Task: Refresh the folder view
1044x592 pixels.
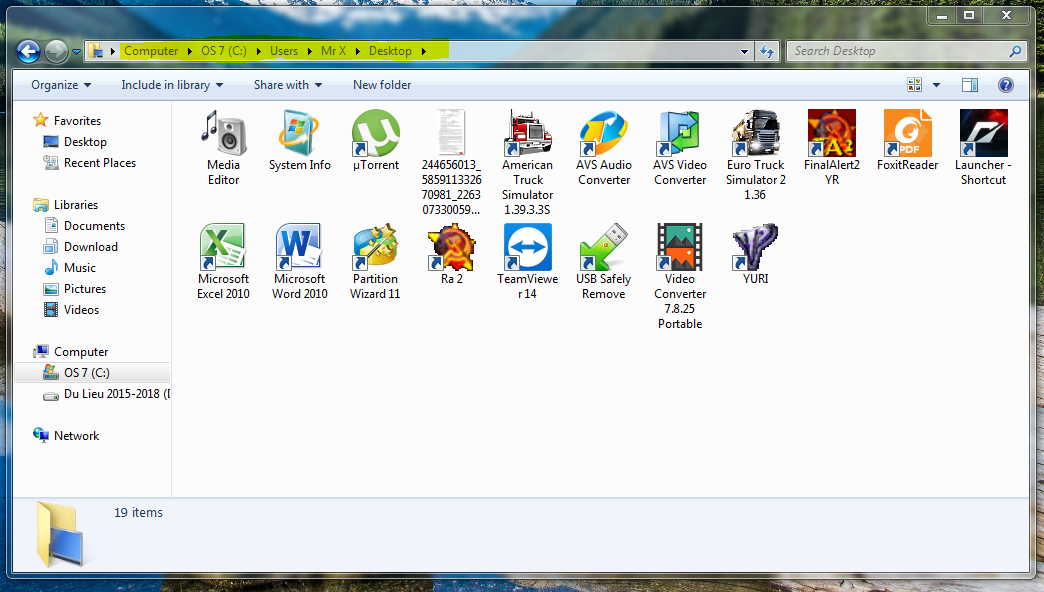Action: 767,51
